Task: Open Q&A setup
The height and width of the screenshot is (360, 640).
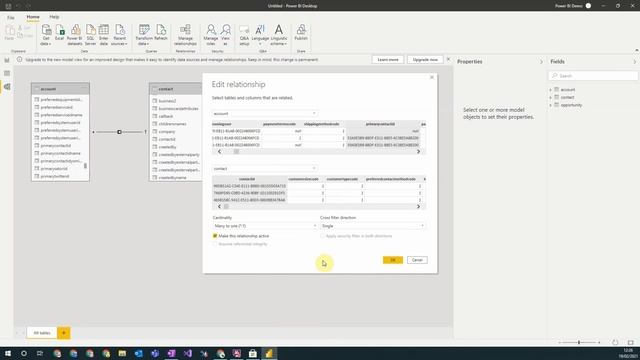Action: 244,35
